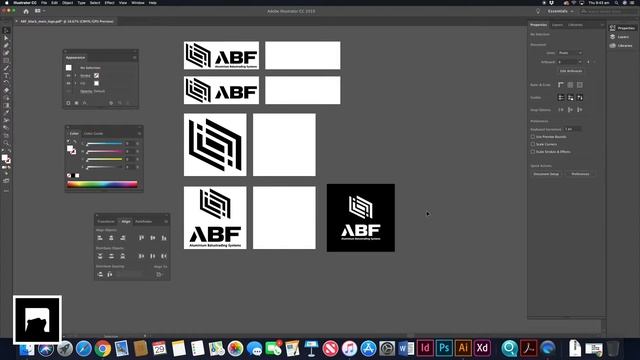Click Vertical Align Center icon

pos(153,238)
